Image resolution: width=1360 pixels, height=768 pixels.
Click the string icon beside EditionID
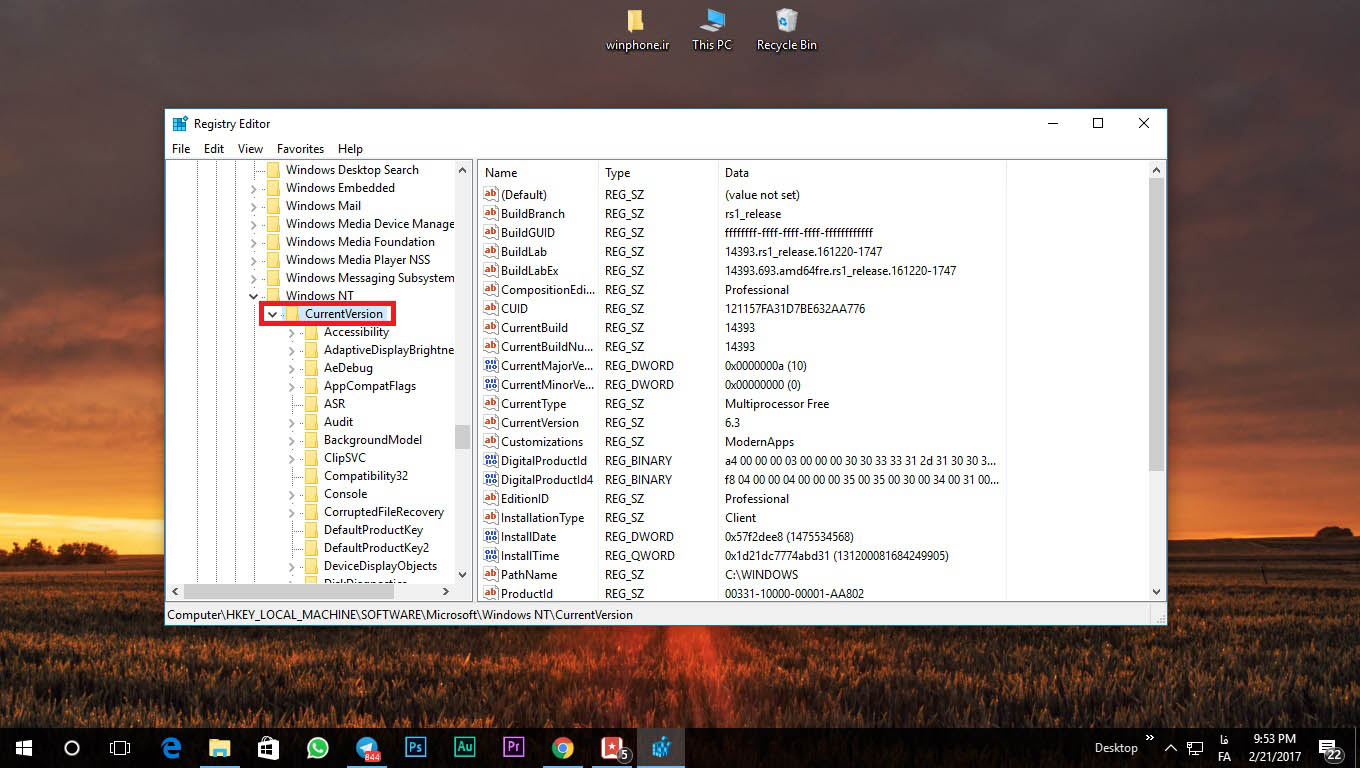(490, 498)
